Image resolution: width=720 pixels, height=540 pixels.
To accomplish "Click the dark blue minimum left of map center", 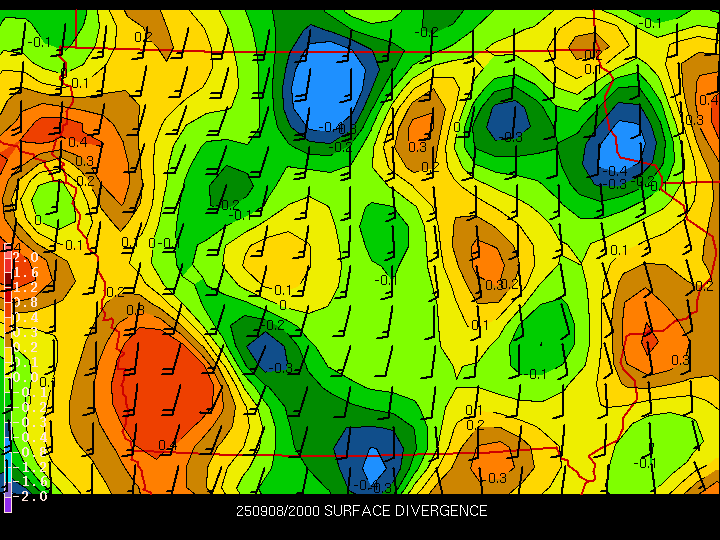I will click(x=266, y=351).
